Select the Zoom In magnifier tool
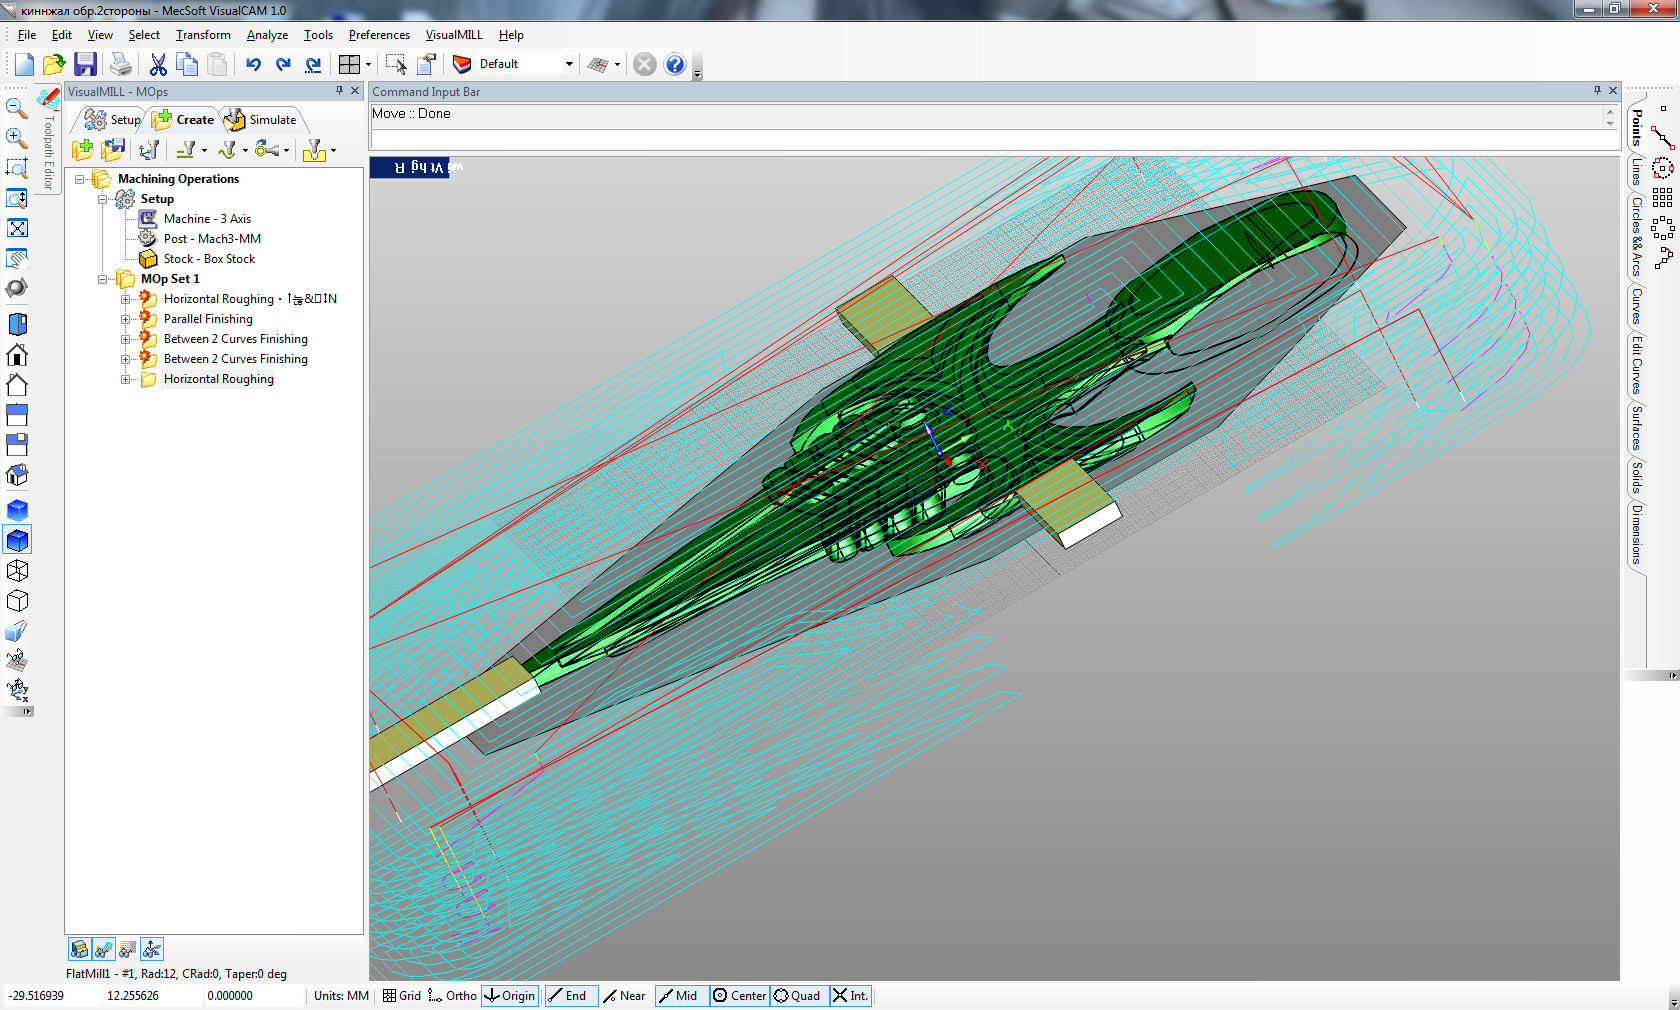Viewport: 1680px width, 1010px height. pos(17,138)
